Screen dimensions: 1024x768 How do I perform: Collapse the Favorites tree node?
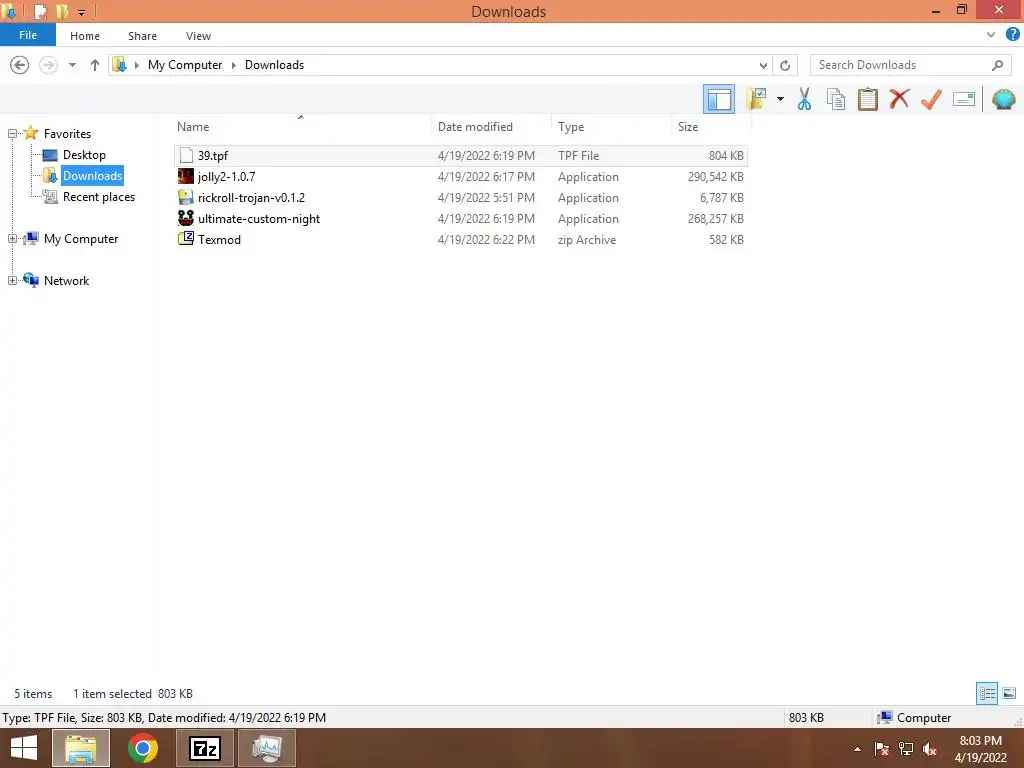[12, 133]
